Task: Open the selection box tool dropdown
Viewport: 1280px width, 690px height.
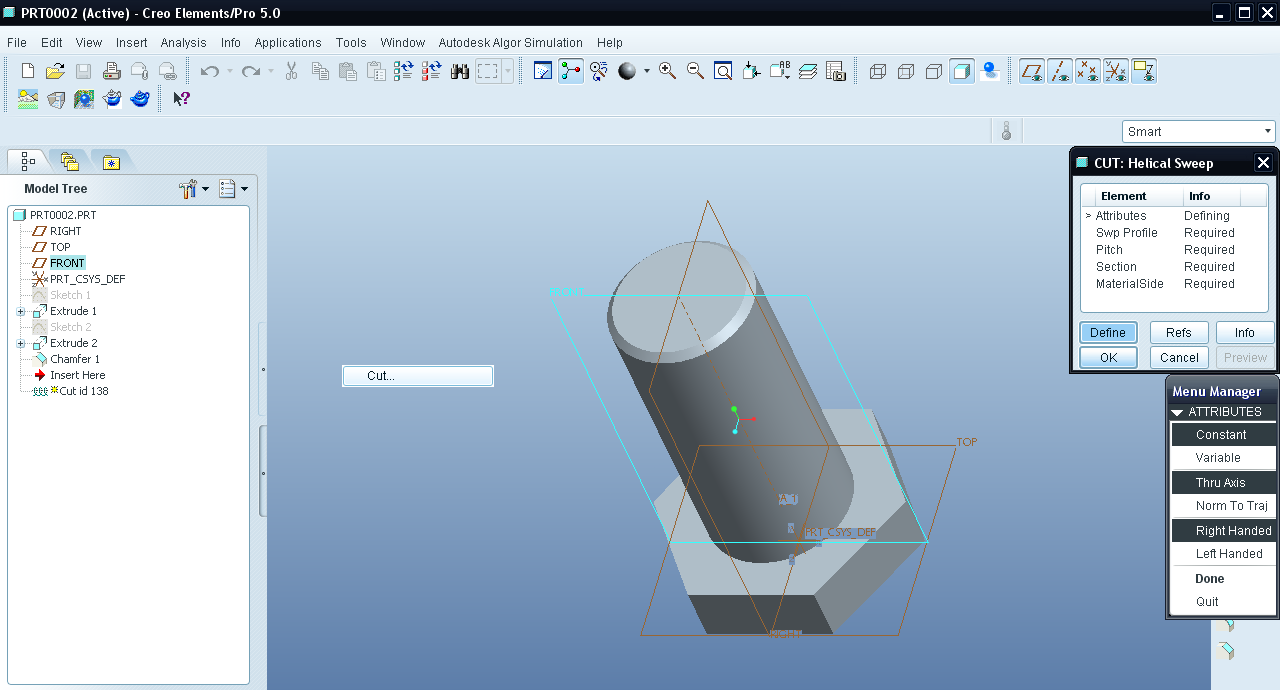Action: coord(508,71)
